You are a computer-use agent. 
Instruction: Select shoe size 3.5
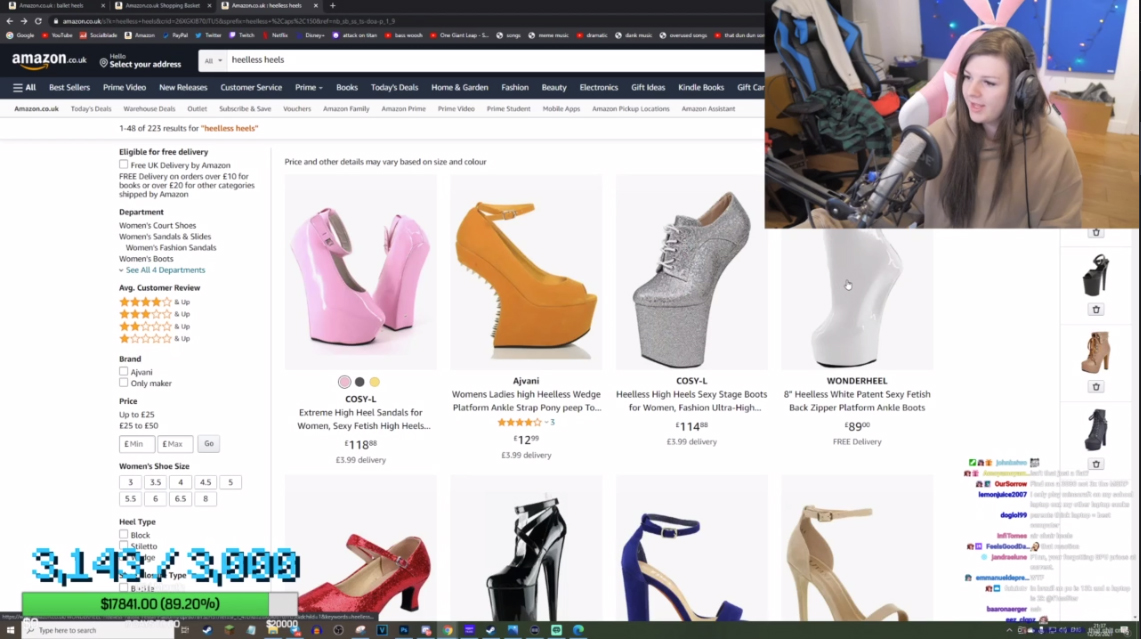coord(155,483)
